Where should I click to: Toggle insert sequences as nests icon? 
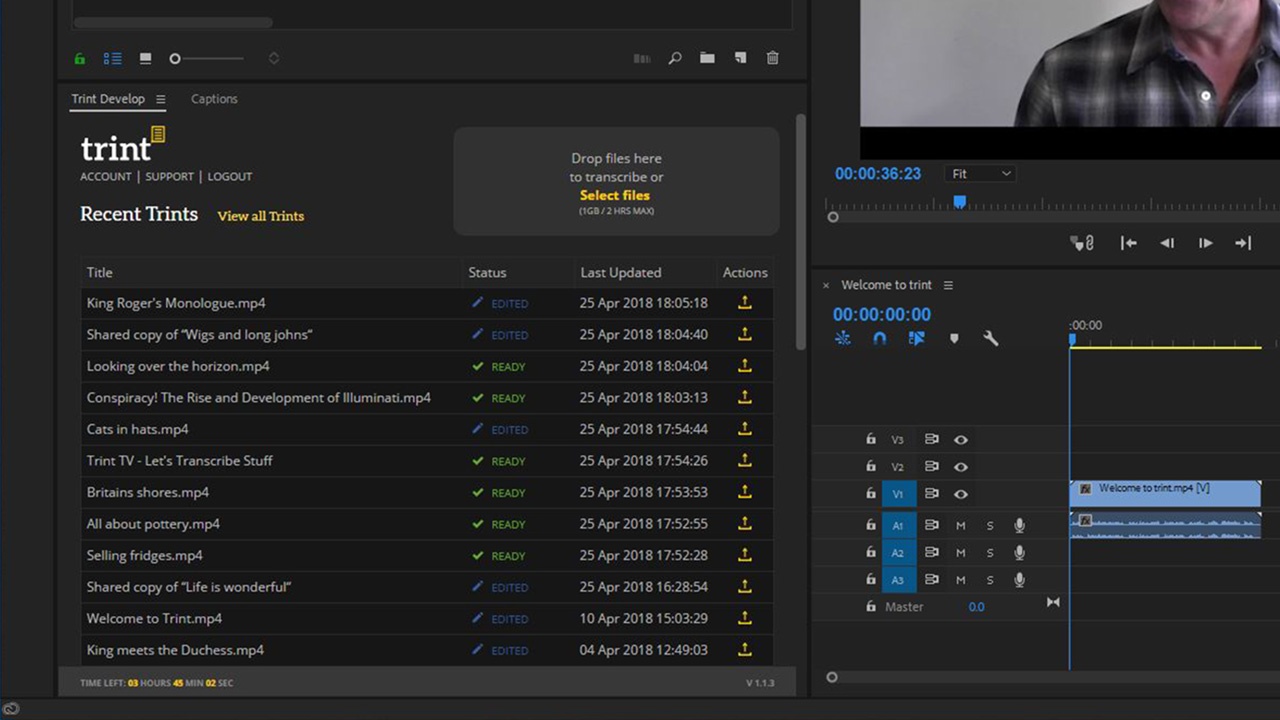click(843, 338)
